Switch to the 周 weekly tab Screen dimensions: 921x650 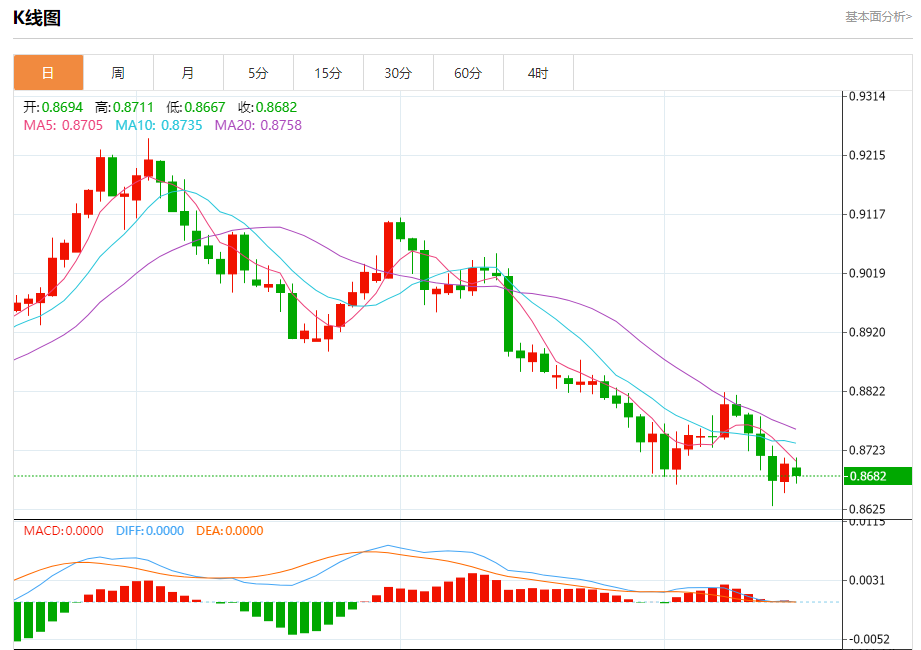tap(118, 73)
